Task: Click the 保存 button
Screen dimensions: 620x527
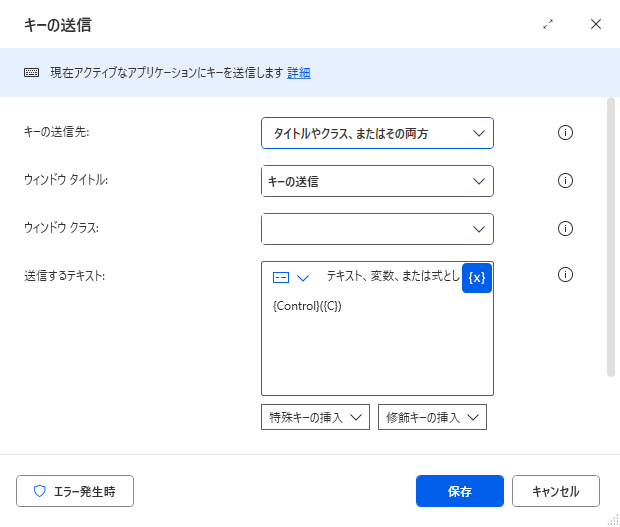Action: 460,491
